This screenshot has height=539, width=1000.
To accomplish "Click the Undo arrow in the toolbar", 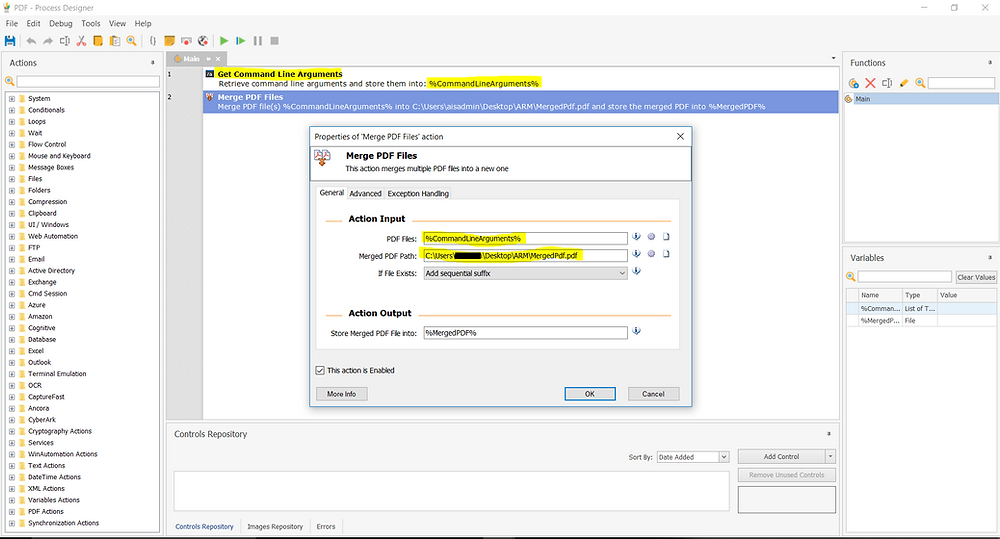I will coord(31,41).
